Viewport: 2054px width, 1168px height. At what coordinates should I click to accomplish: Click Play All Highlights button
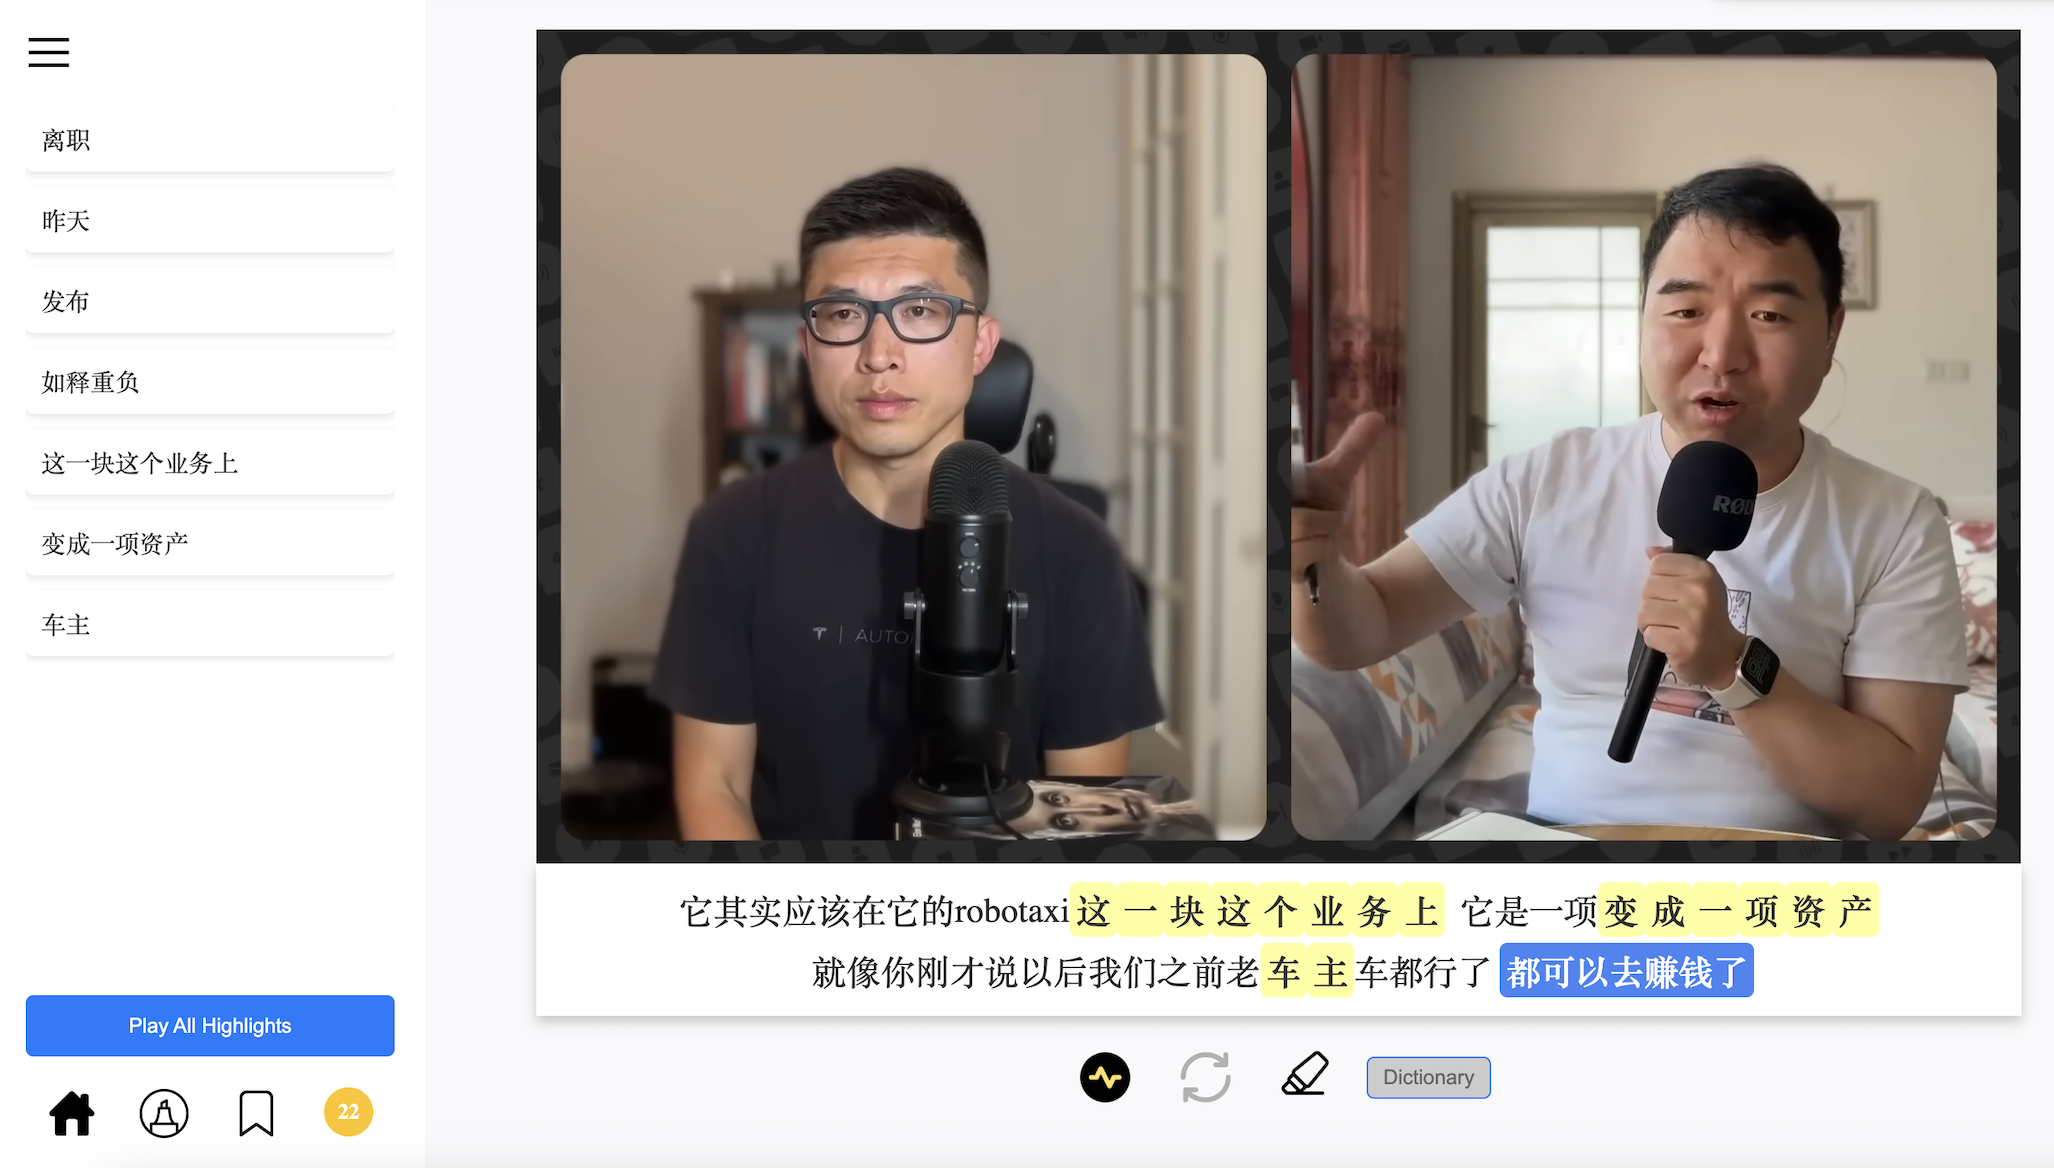tap(210, 1026)
